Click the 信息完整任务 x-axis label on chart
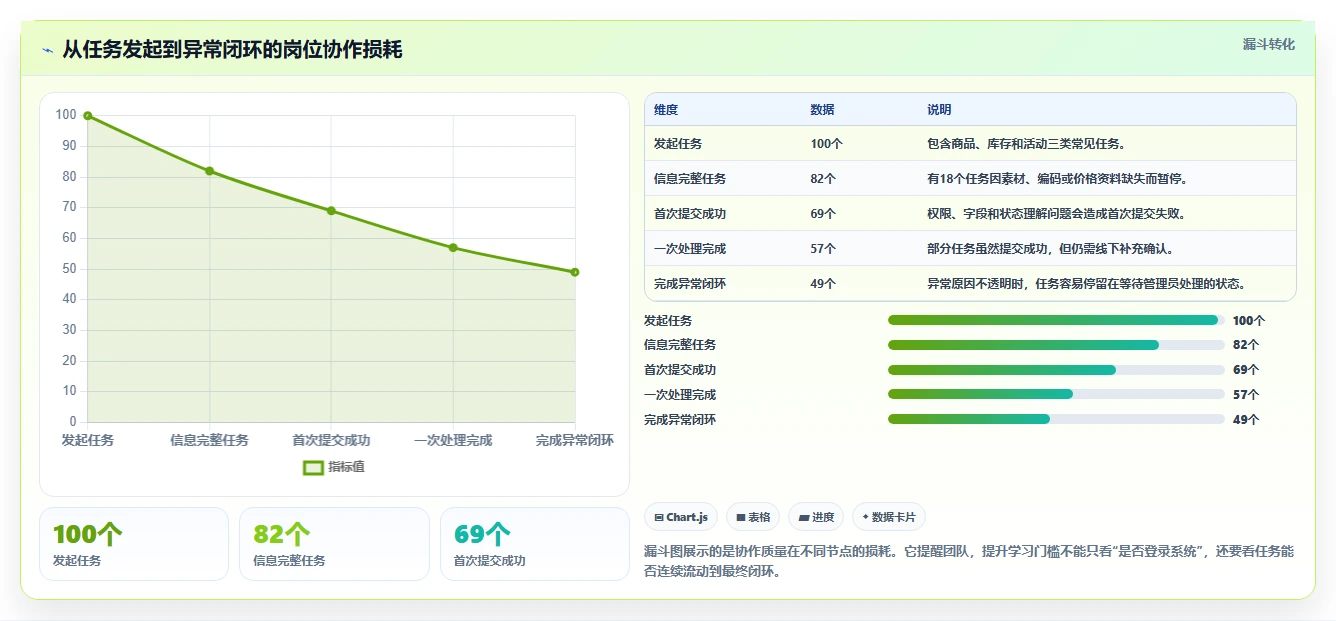 point(210,440)
